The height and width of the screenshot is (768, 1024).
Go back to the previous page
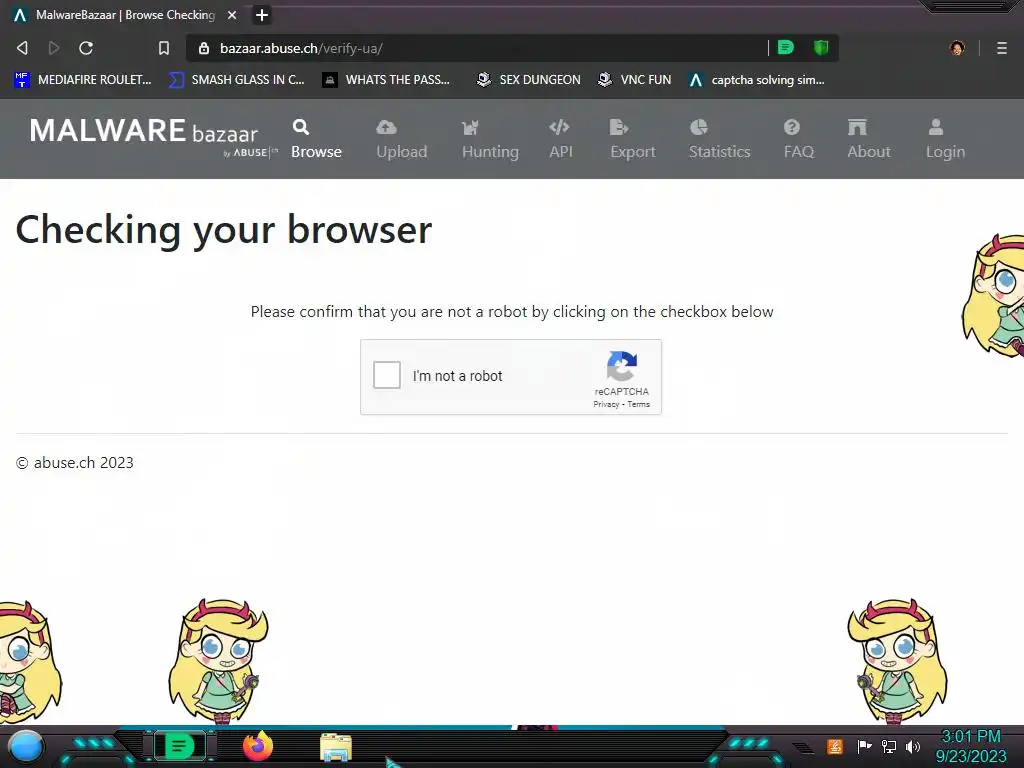tap(22, 48)
